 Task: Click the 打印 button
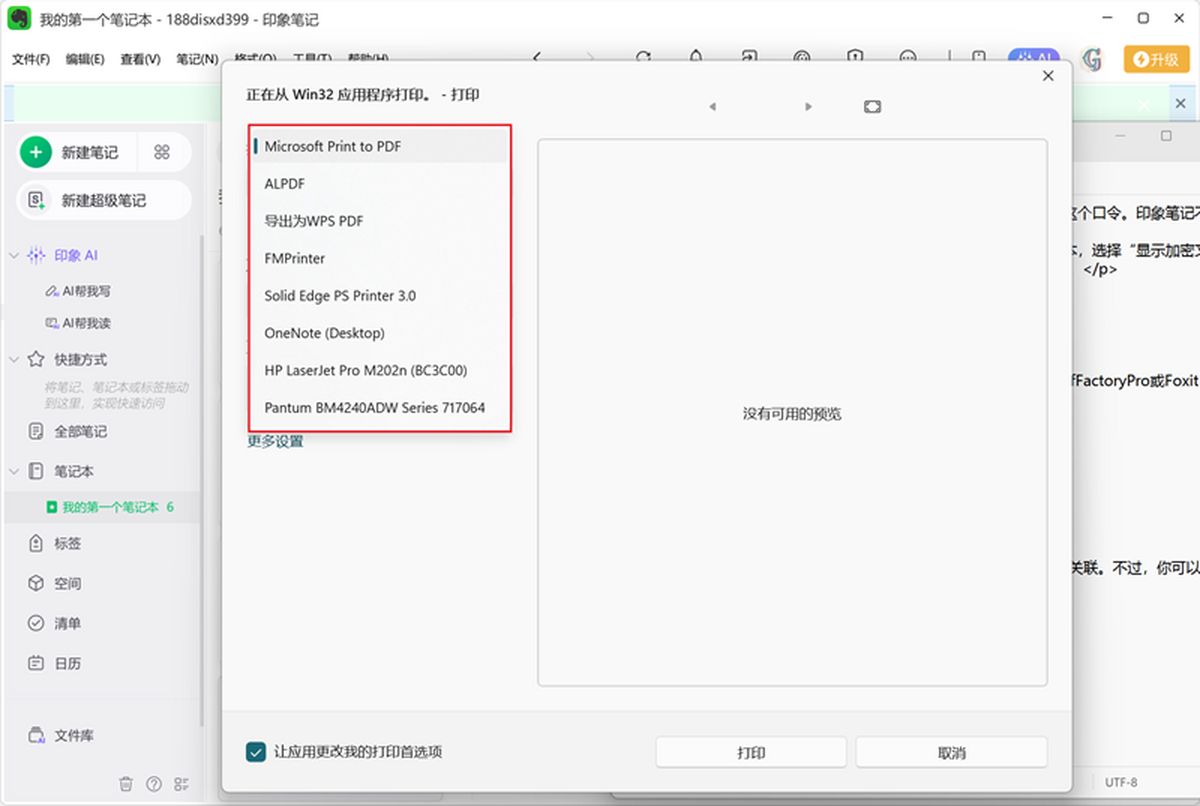coord(751,753)
